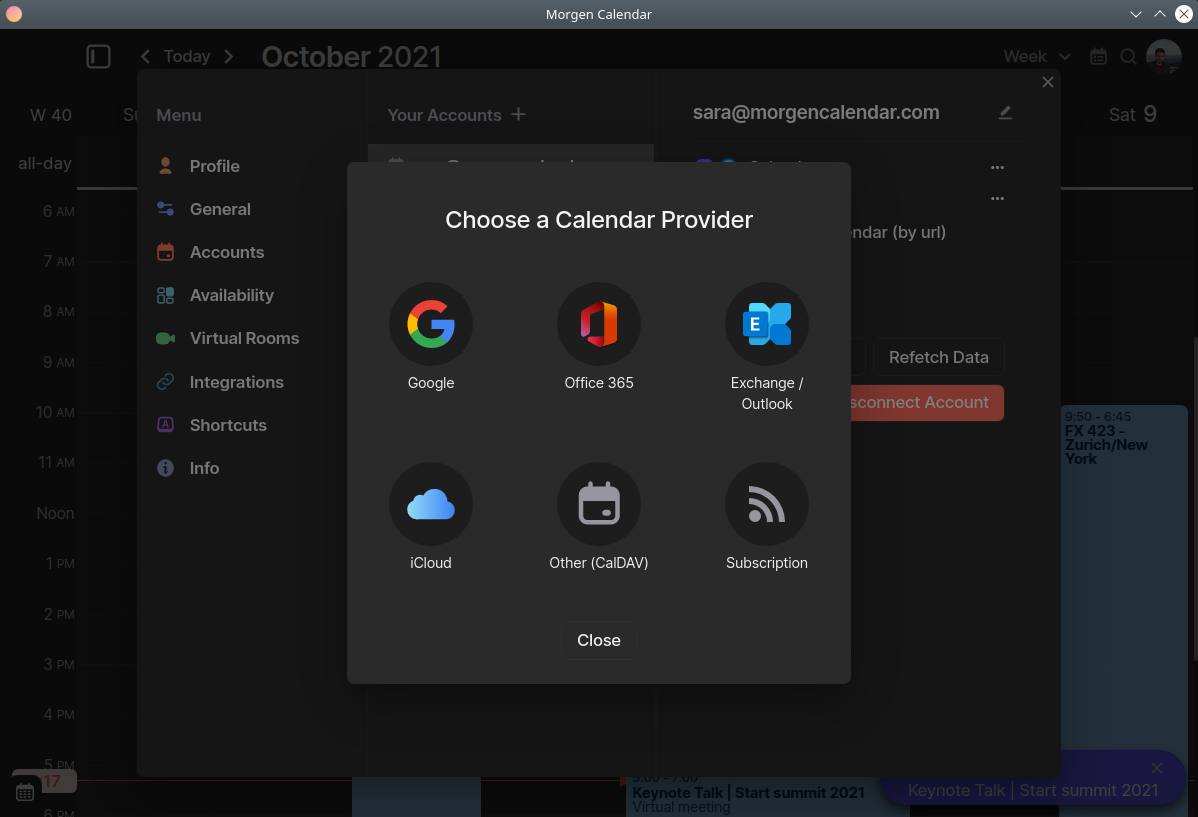Go to Virtual Rooms settings
The width and height of the screenshot is (1198, 817).
pos(244,338)
